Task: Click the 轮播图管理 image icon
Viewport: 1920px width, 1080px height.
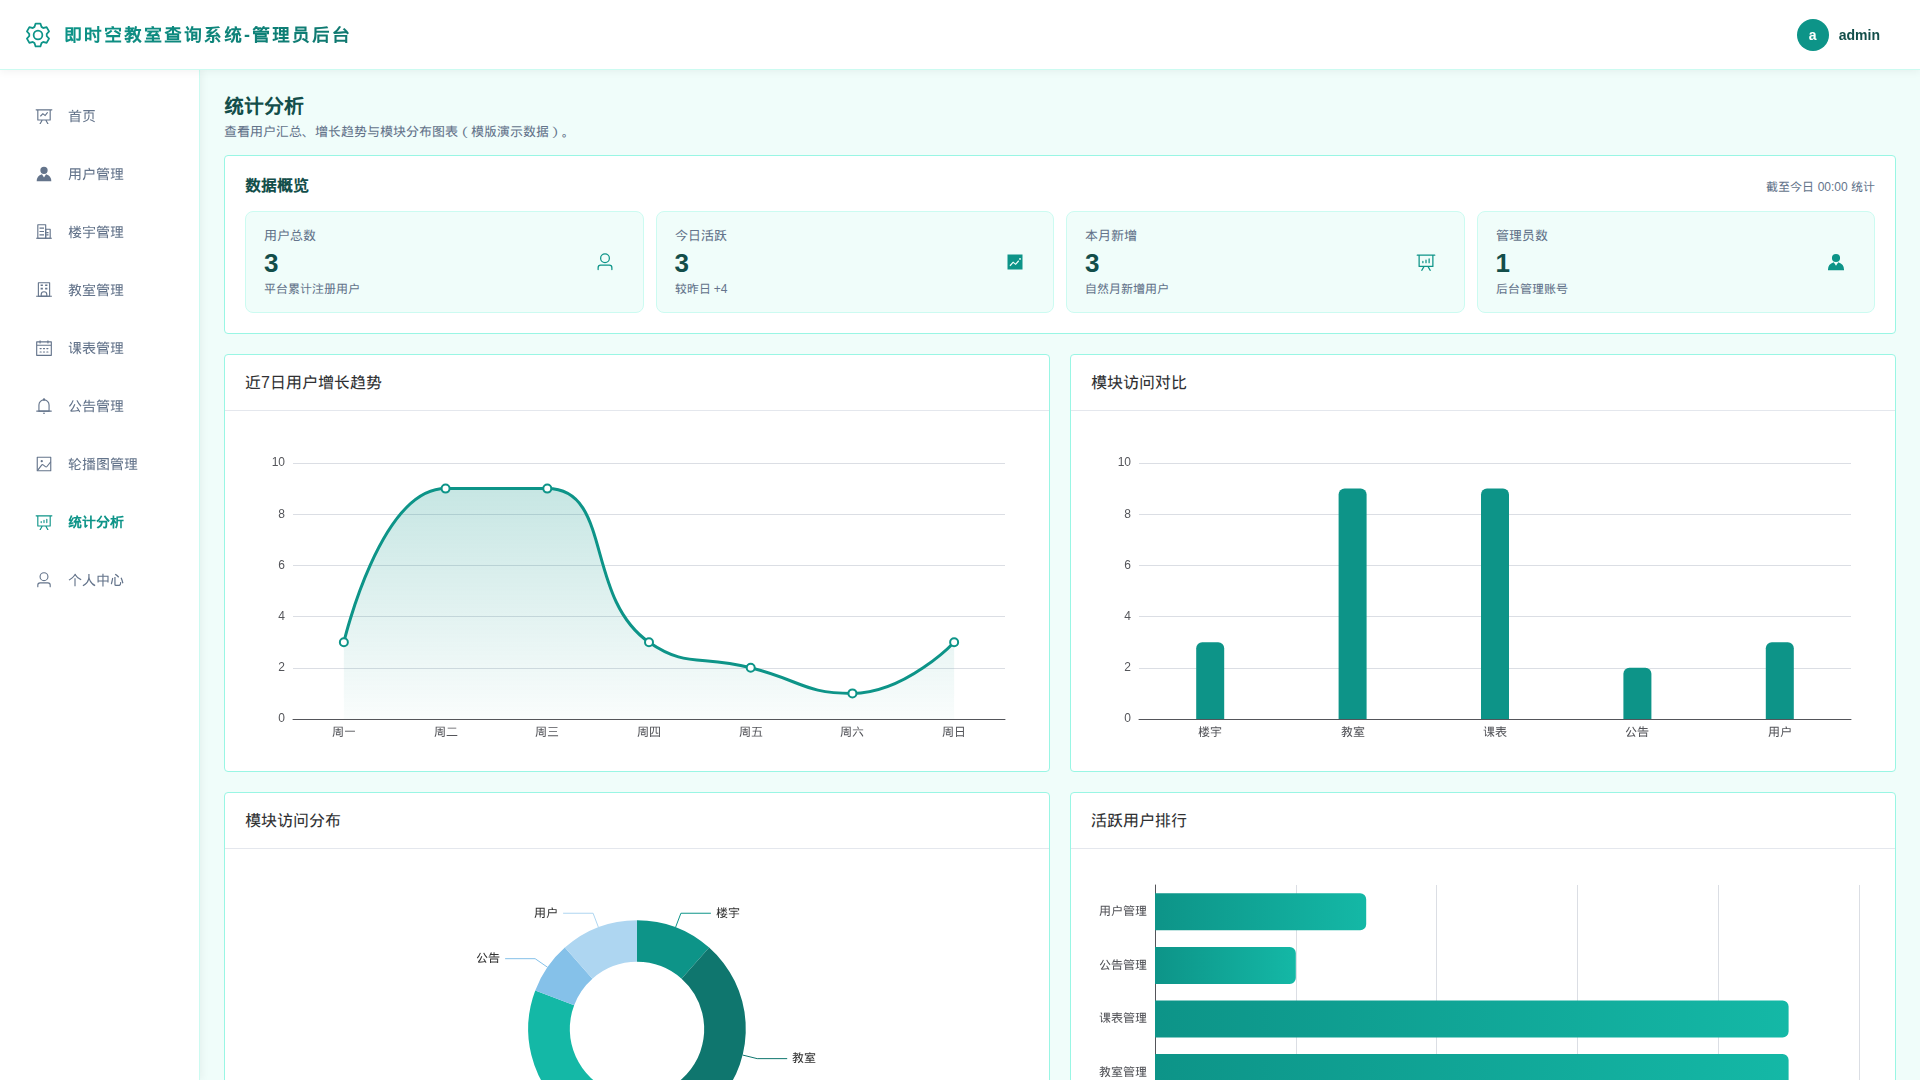Action: [x=44, y=464]
